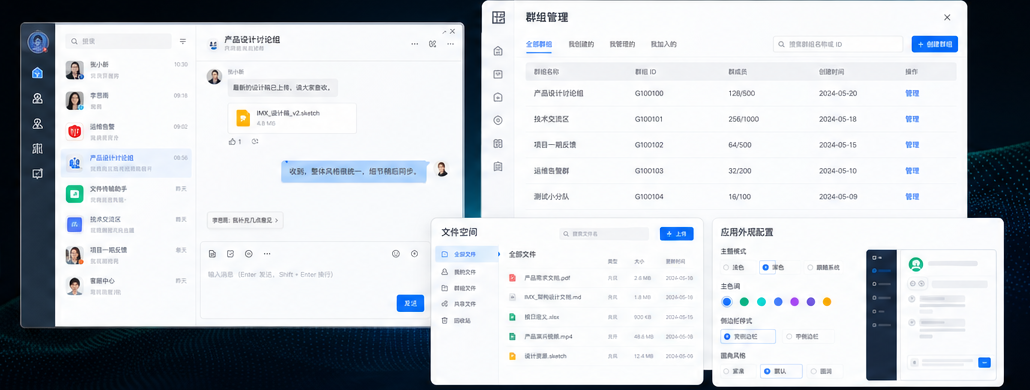Select the 跟随系统 theme radio button
The image size is (1030, 390).
pos(810,267)
